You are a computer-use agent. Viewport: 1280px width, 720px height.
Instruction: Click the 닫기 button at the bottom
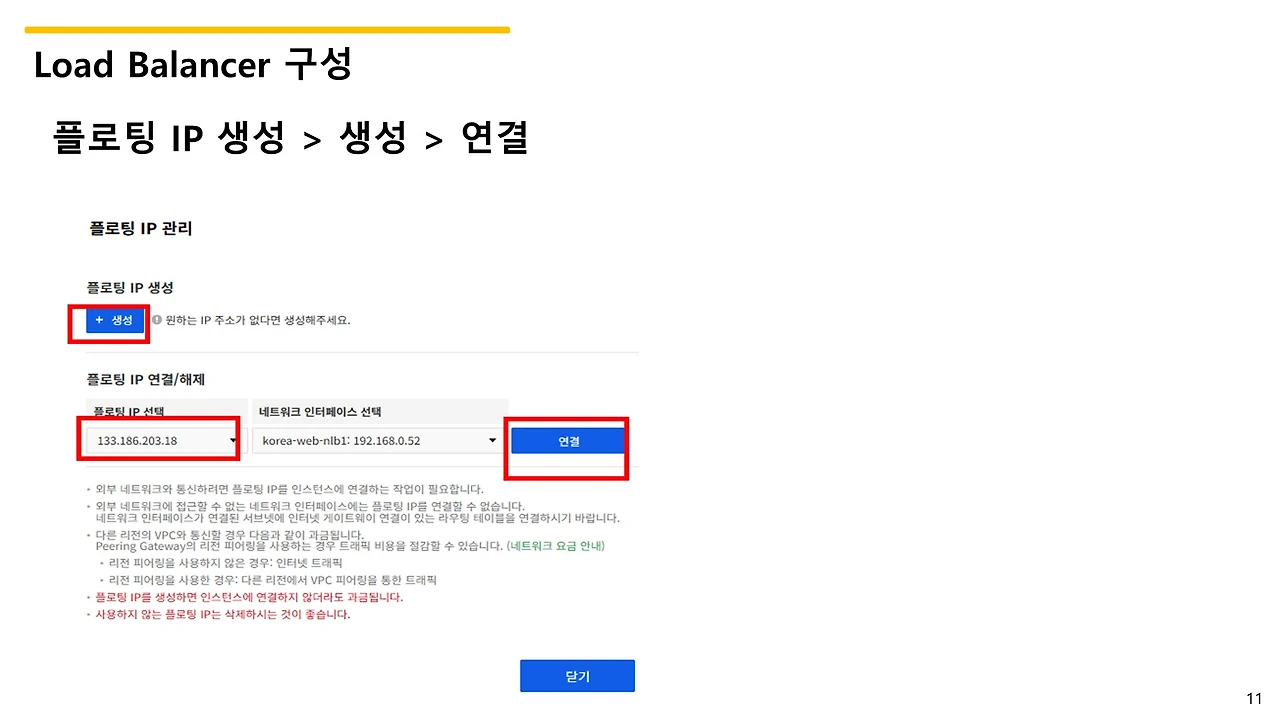(577, 675)
